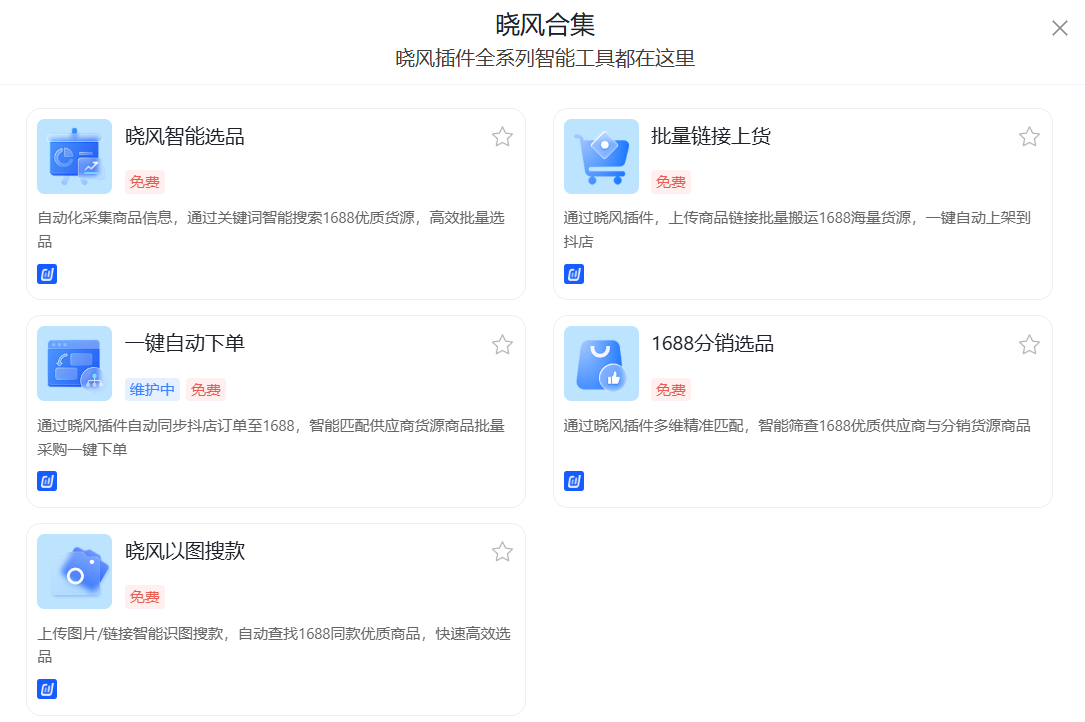Open the 1688分销选品 shopping bag icon
This screenshot has height=722, width=1085.
pos(601,363)
